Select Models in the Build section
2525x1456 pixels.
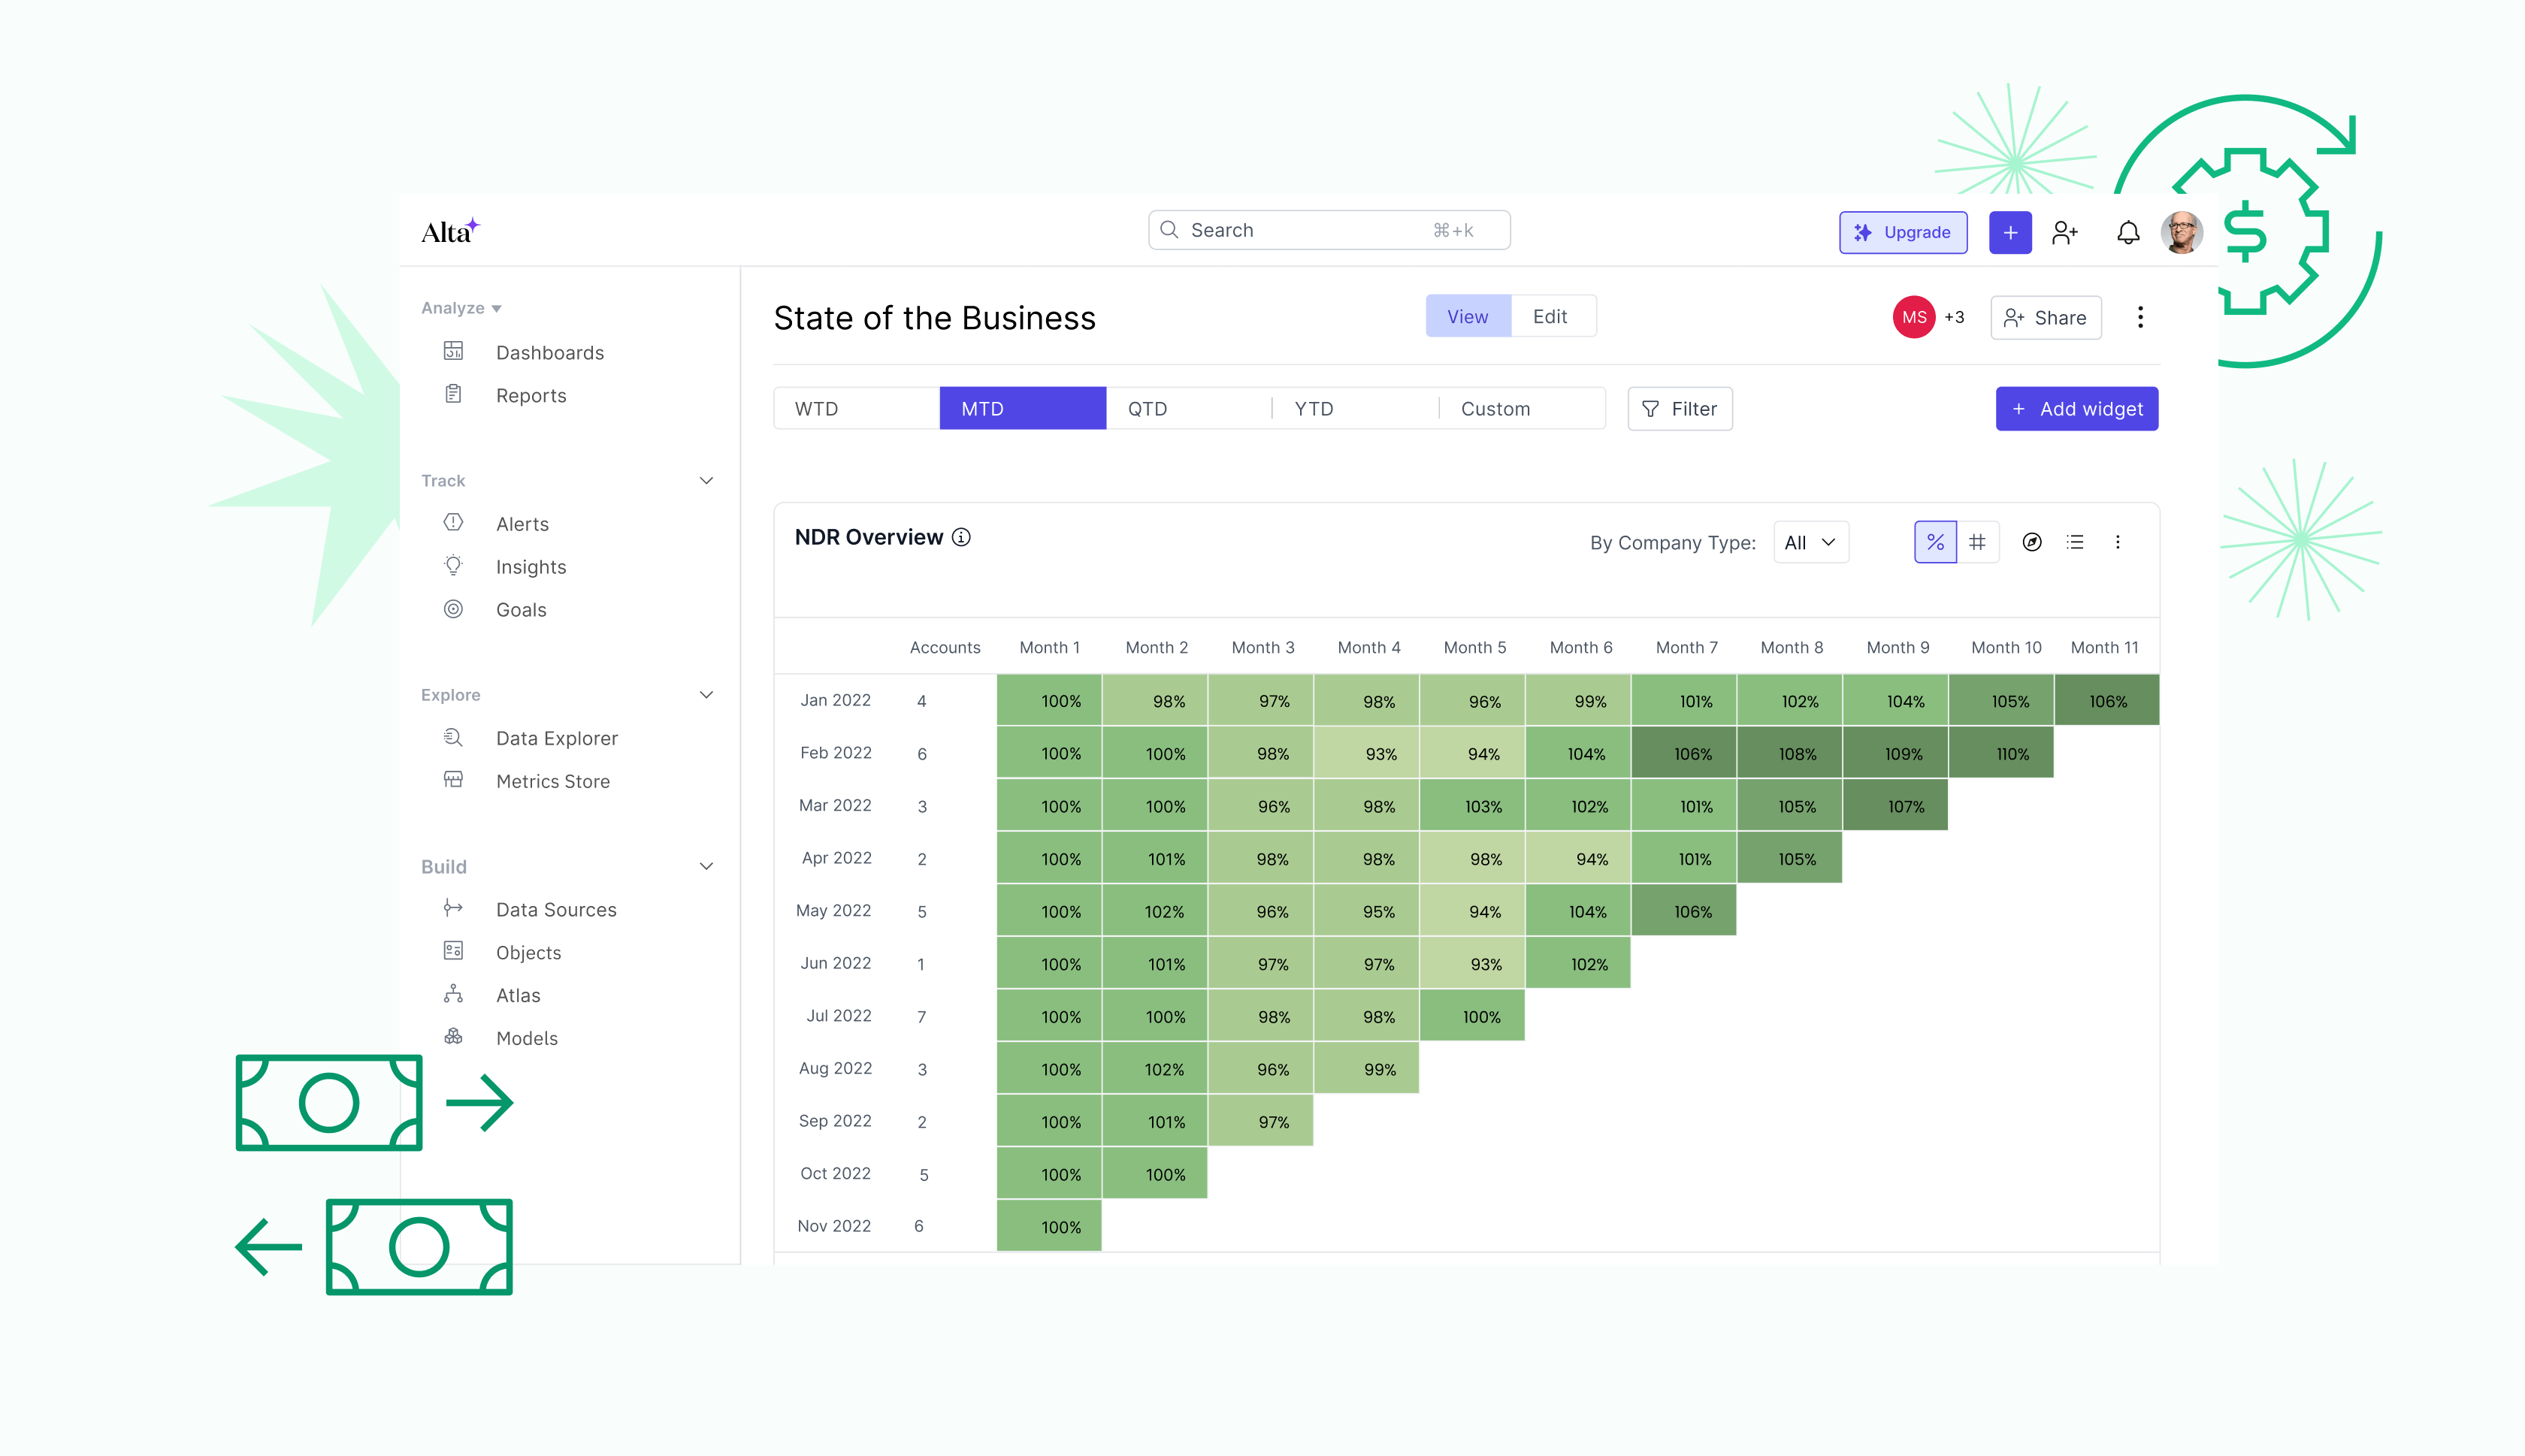coord(526,1038)
